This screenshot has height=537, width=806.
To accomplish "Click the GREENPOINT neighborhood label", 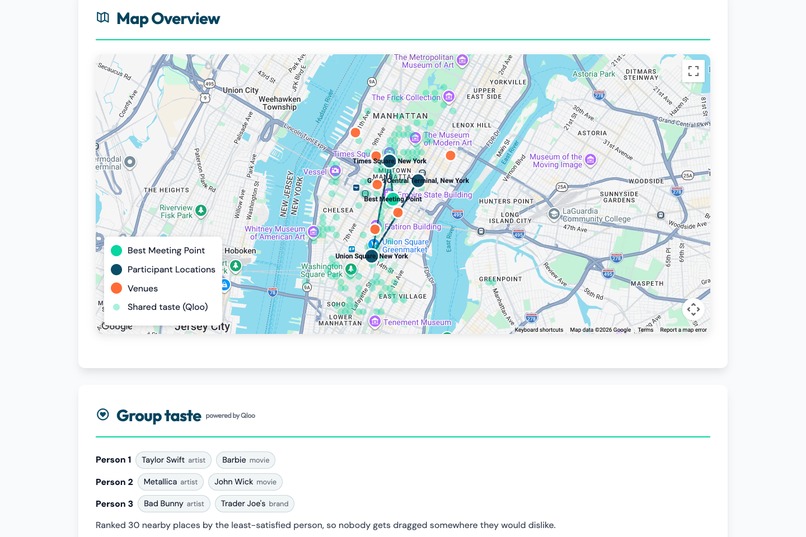I will coord(500,279).
